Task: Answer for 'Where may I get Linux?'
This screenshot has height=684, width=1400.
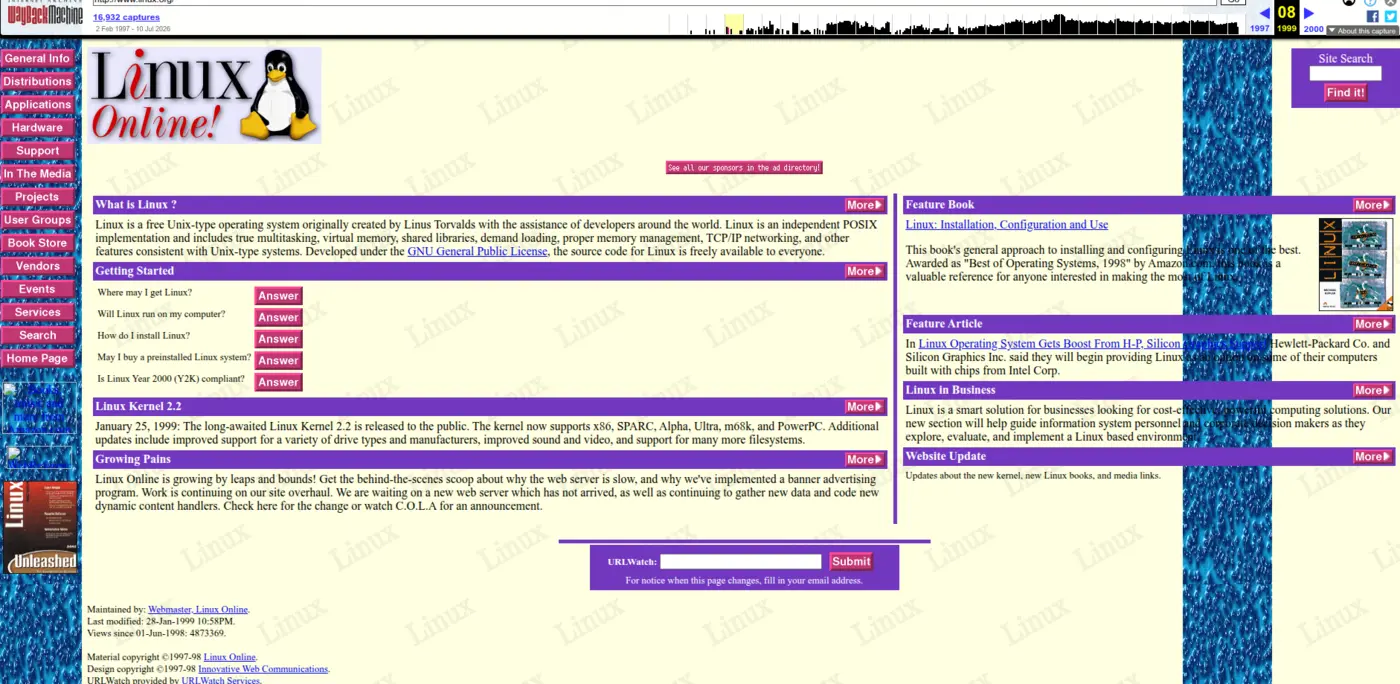Action: tap(278, 296)
